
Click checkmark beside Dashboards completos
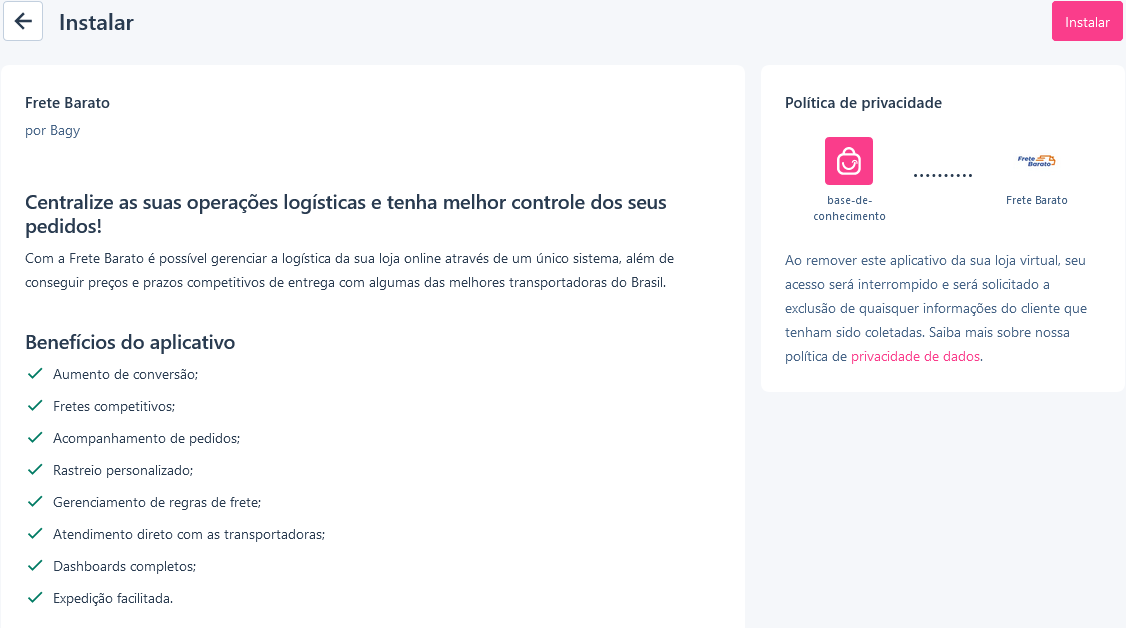tap(35, 566)
